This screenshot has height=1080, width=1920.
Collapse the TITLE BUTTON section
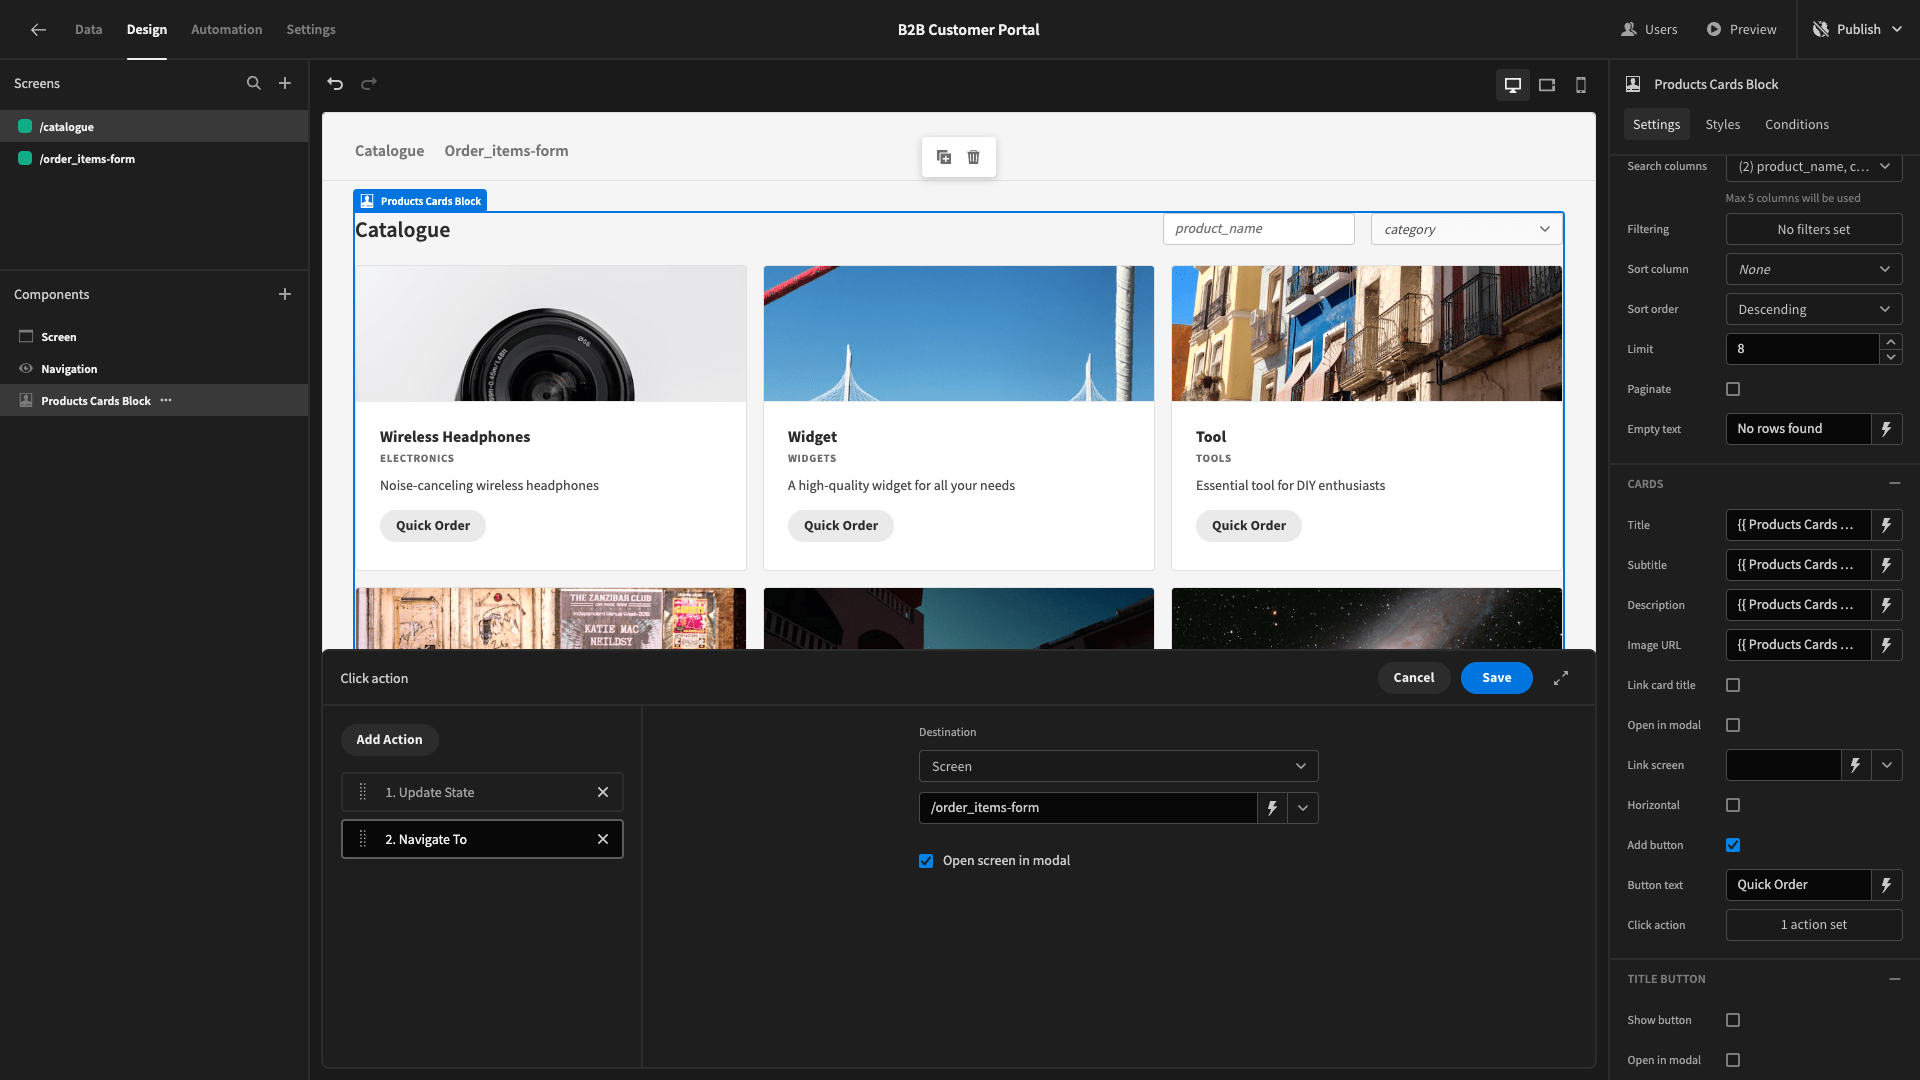pyautogui.click(x=1894, y=979)
